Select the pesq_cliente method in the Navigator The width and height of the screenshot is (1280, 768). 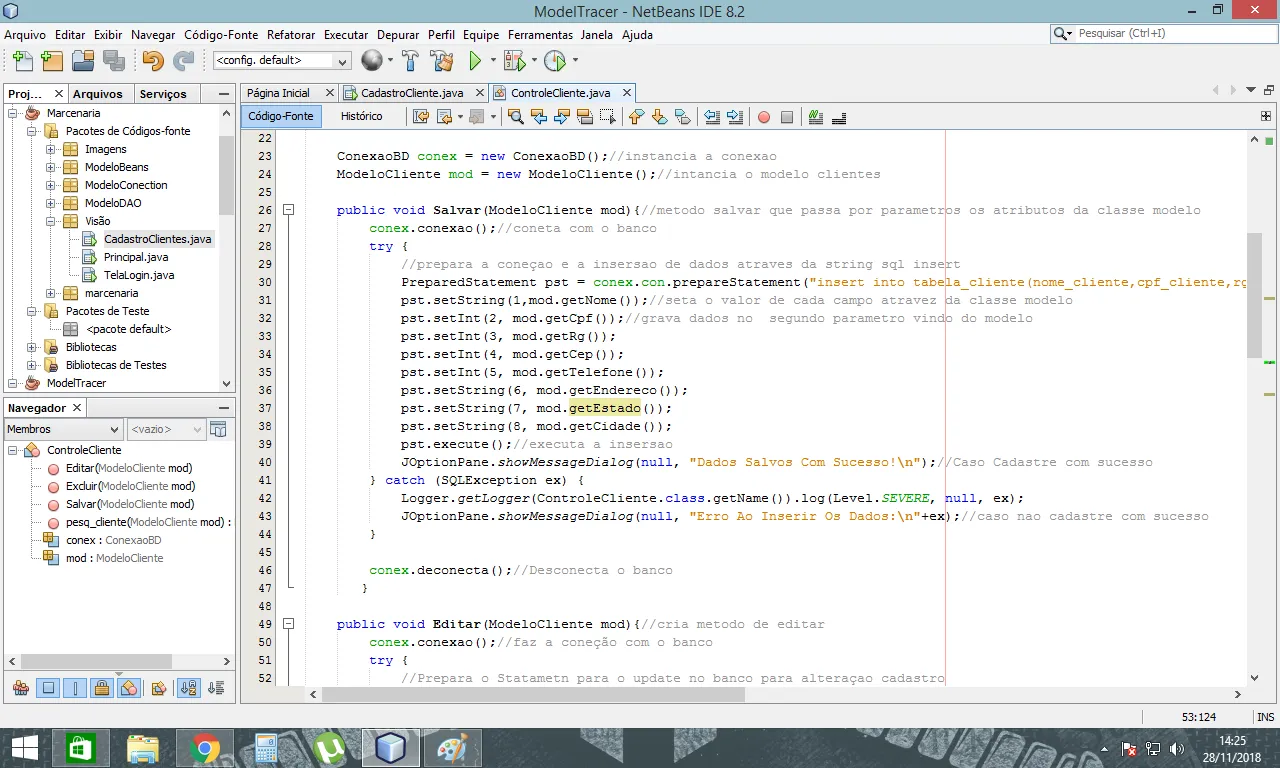click(x=148, y=522)
